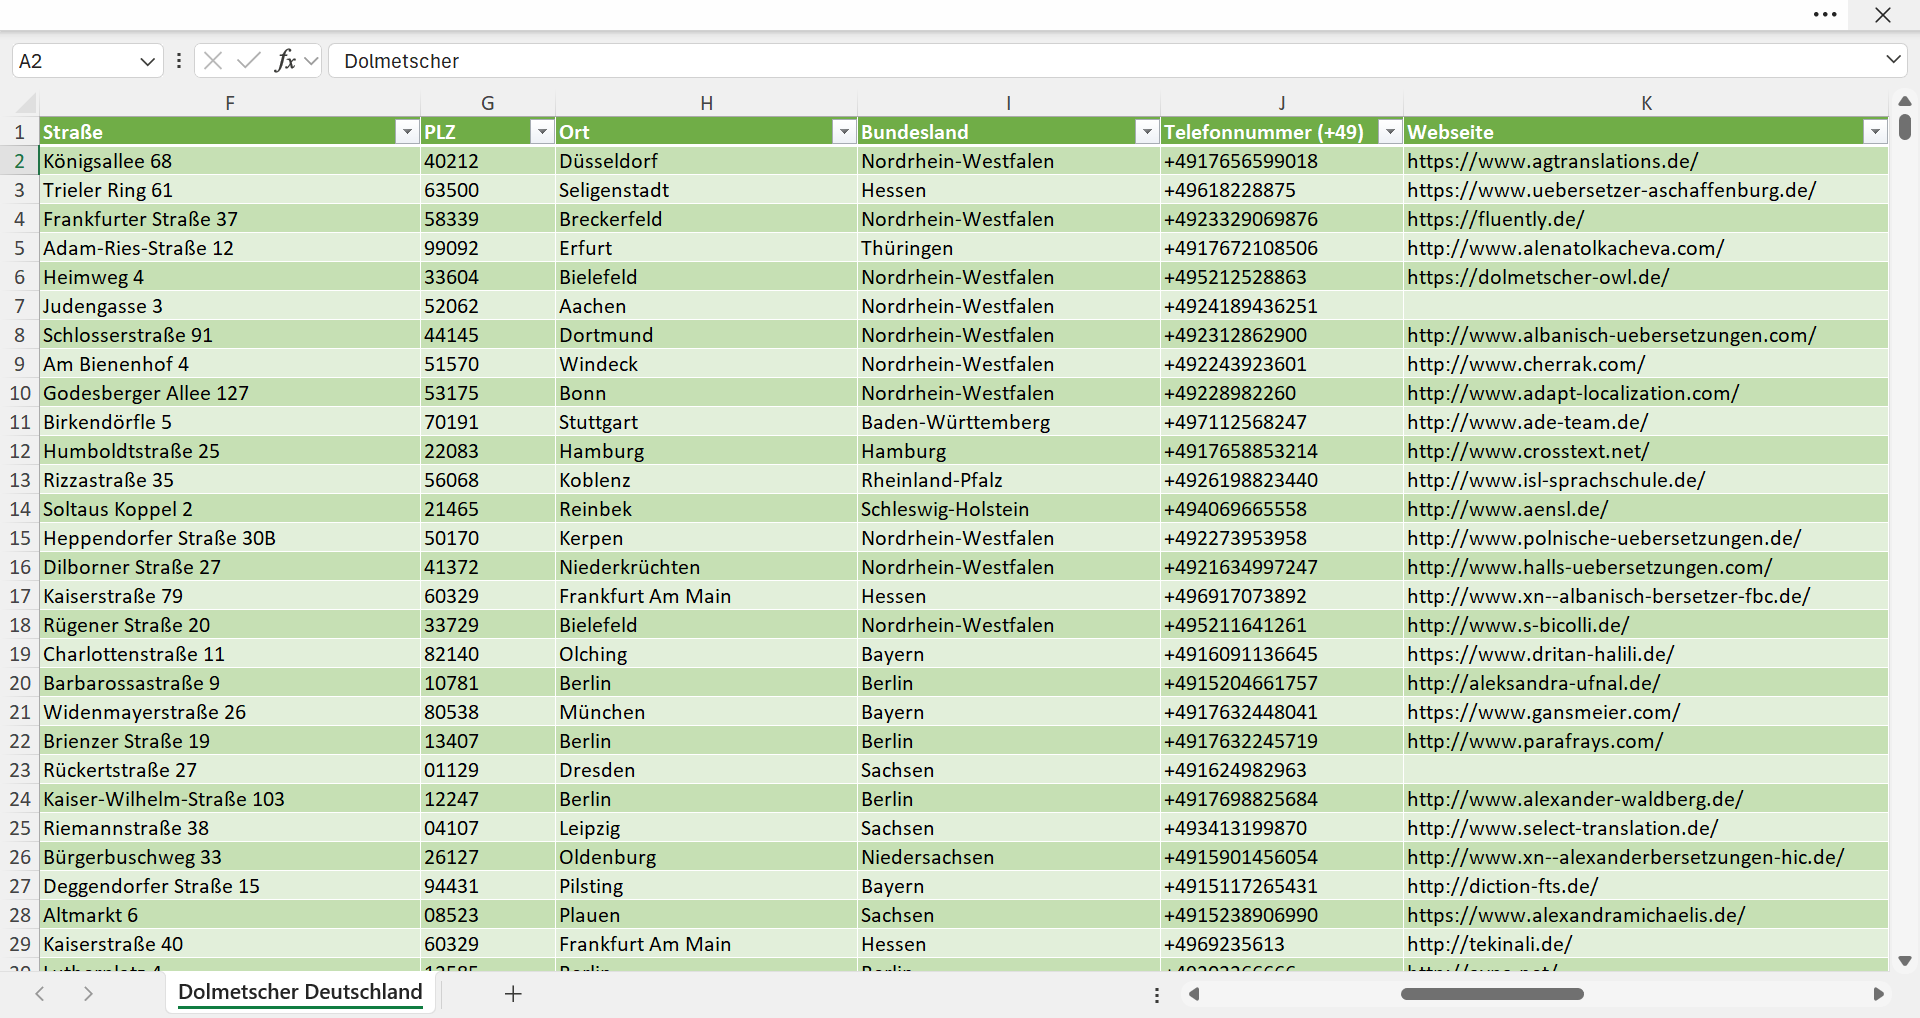Click the cancel entry X icon

213,61
